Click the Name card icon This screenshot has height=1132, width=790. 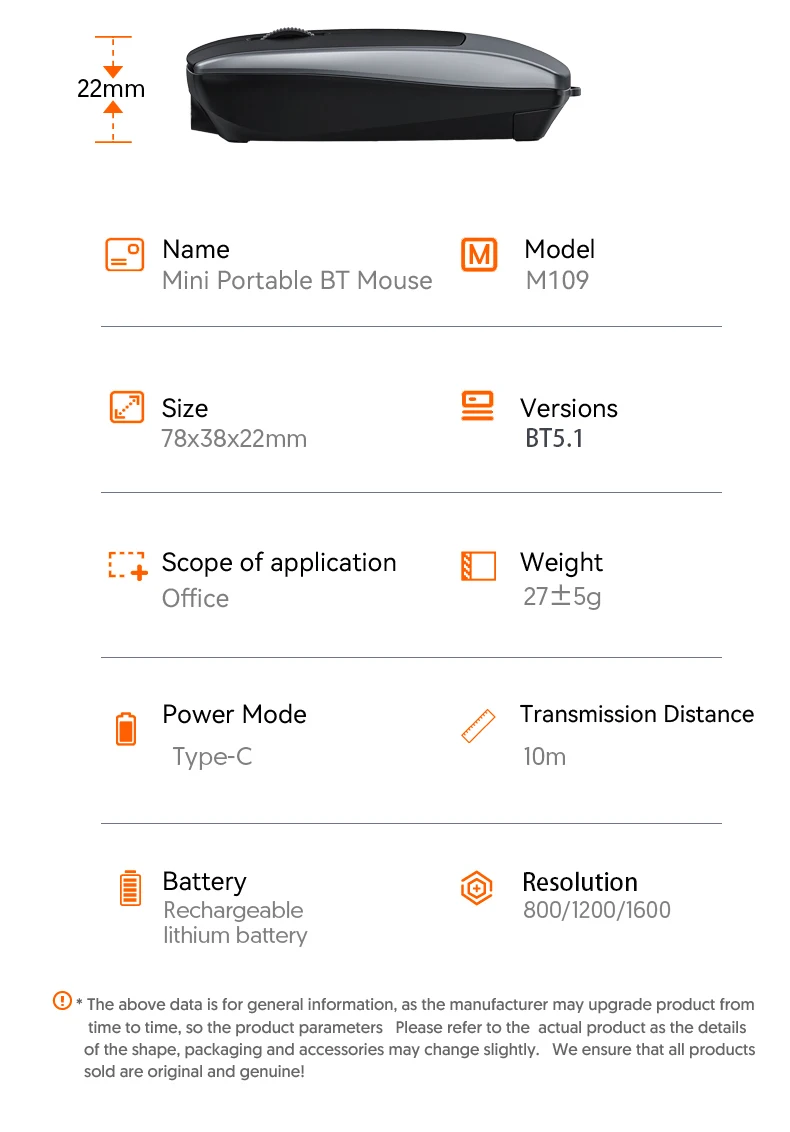pyautogui.click(x=124, y=255)
